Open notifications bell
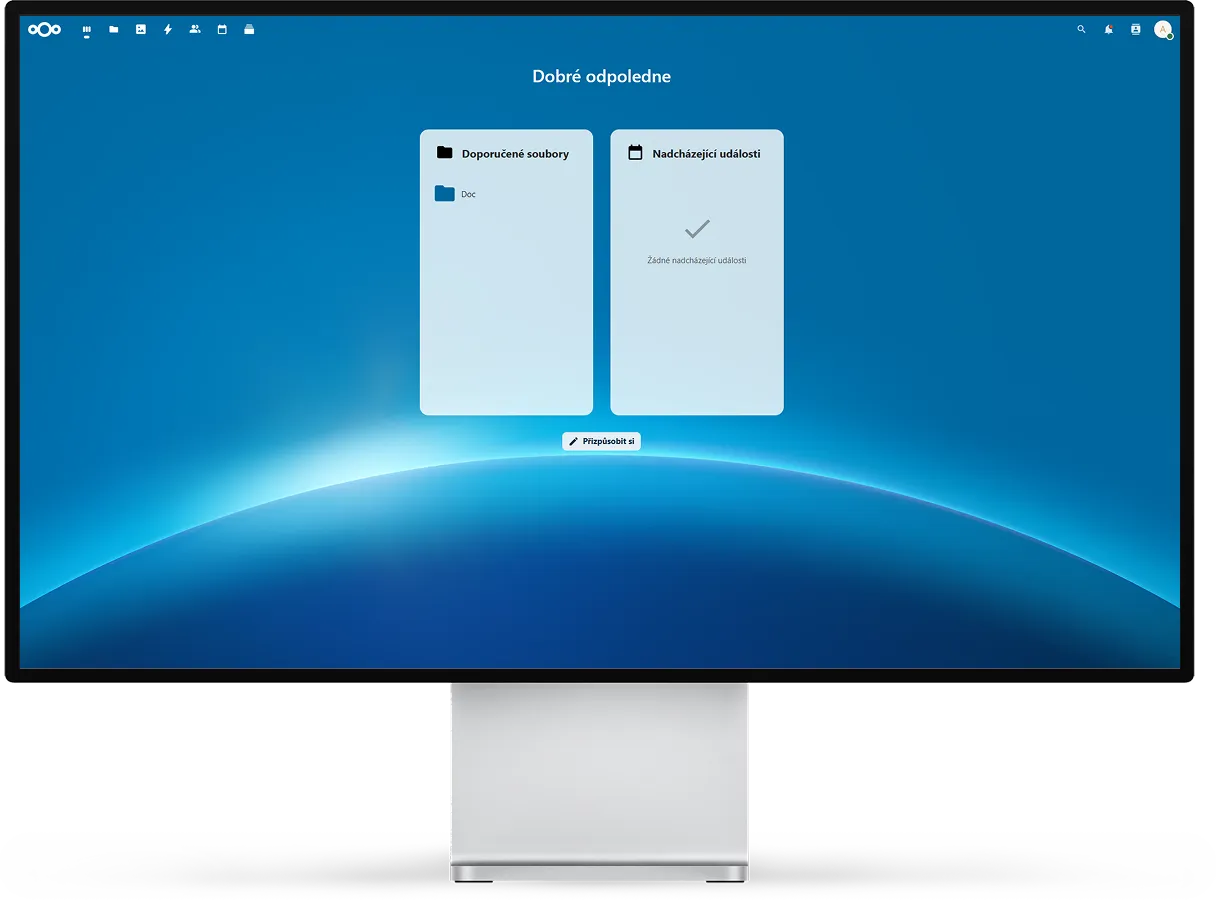1216x900 pixels. [1108, 30]
